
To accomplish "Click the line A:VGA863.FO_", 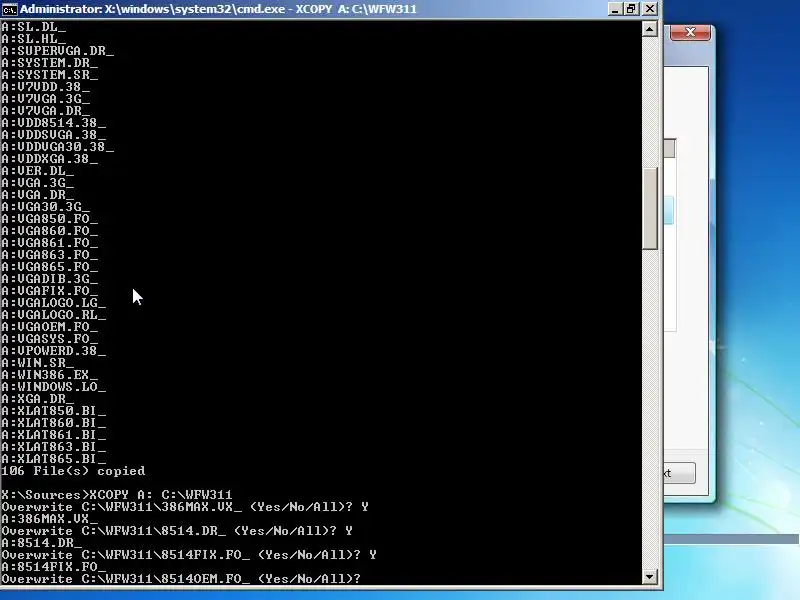I will [49, 255].
